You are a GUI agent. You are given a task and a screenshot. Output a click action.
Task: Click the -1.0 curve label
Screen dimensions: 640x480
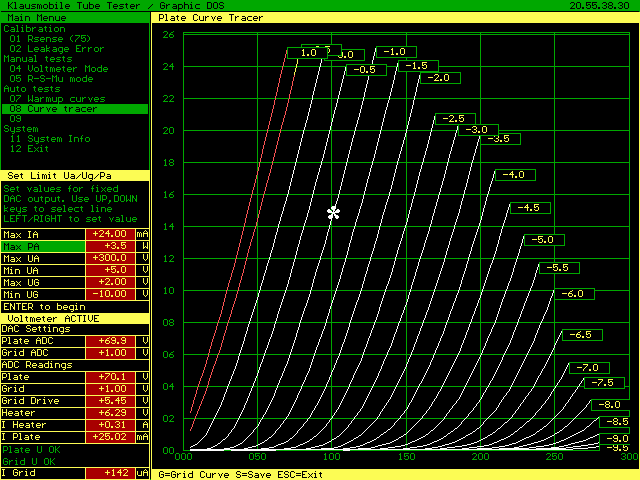coord(396,52)
